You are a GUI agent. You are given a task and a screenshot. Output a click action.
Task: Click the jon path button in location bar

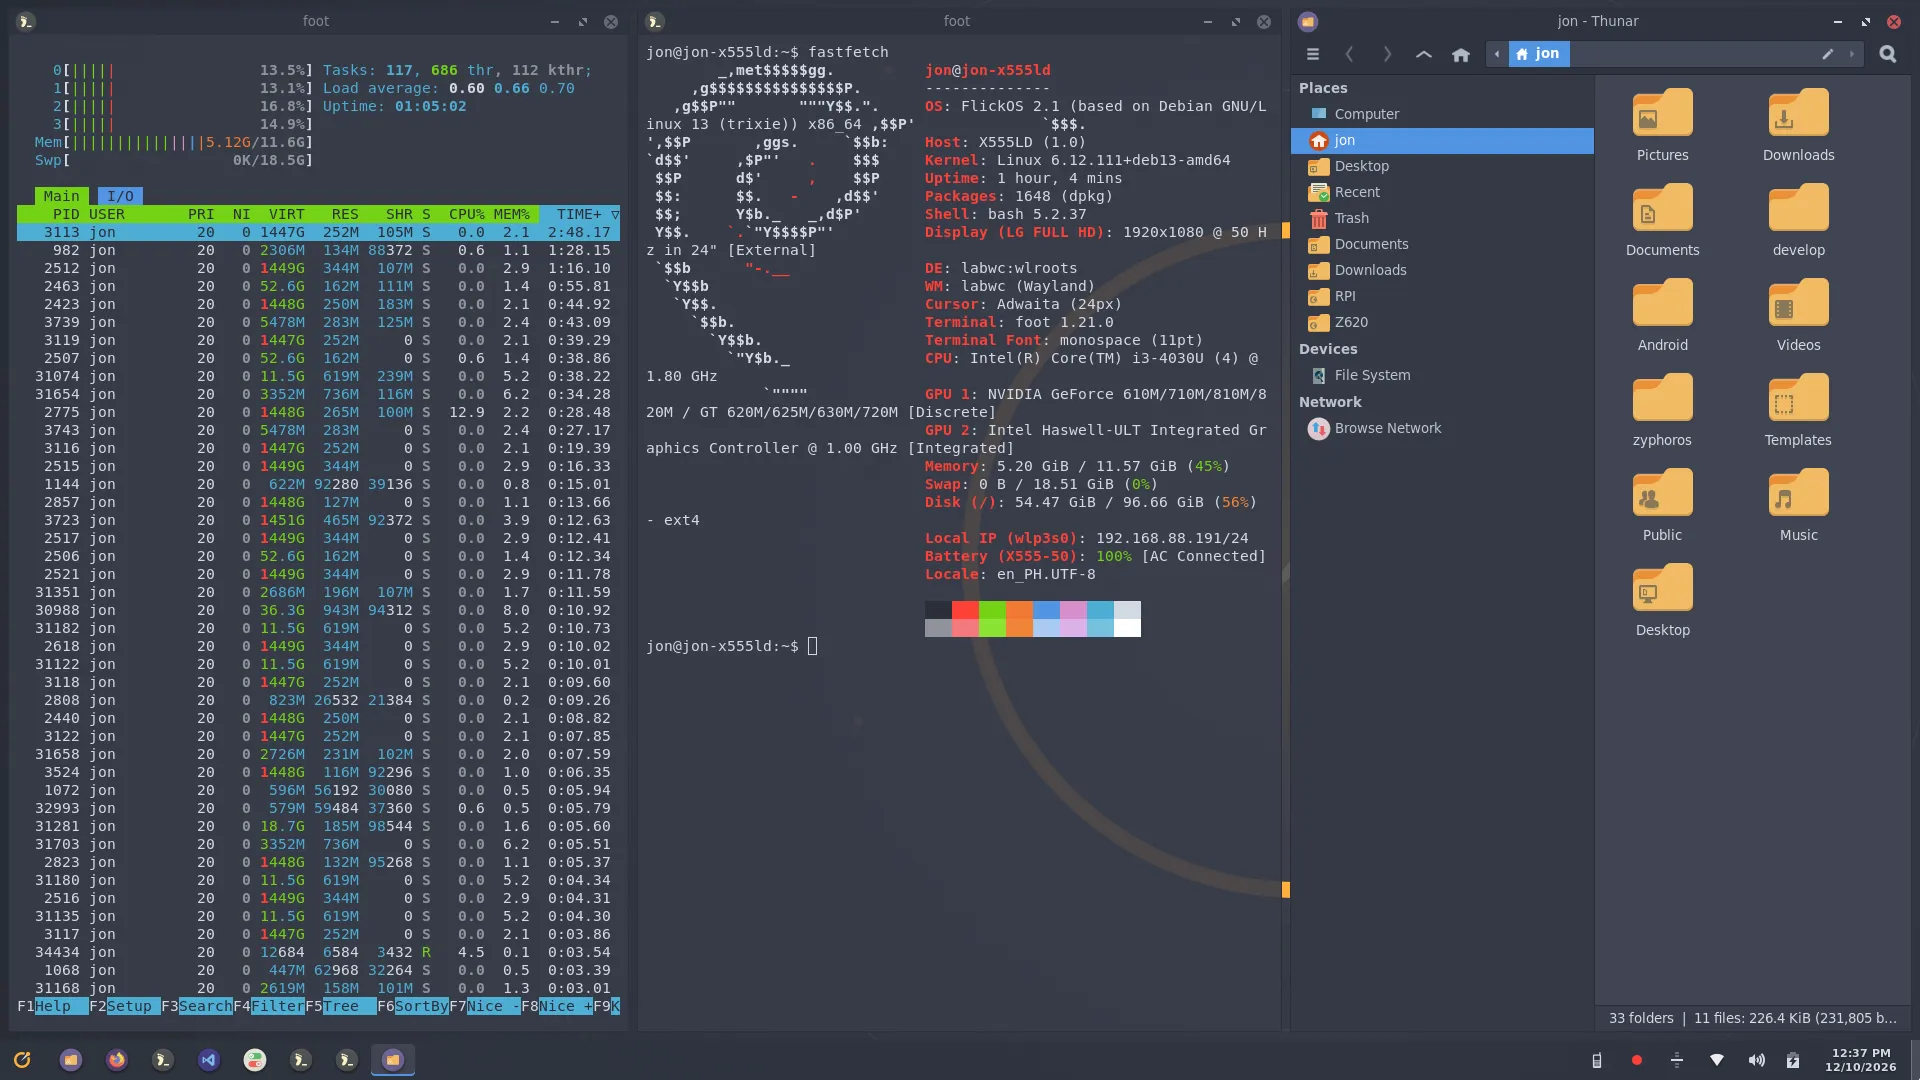[1539, 54]
